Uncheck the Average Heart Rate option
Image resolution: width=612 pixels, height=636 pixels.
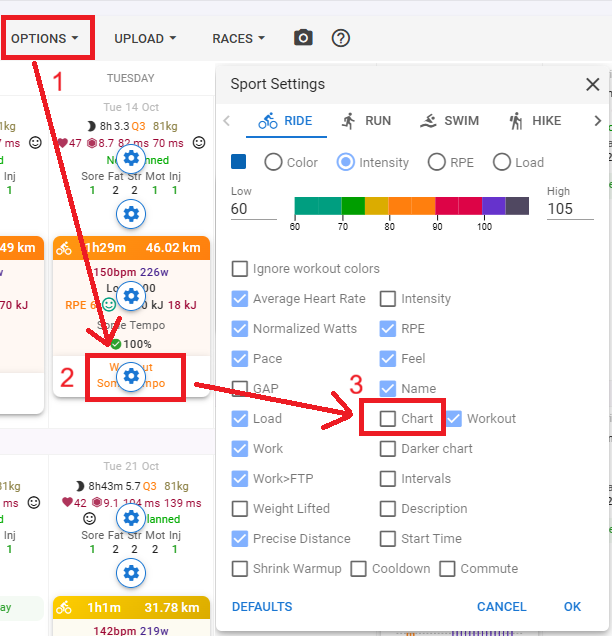point(240,299)
